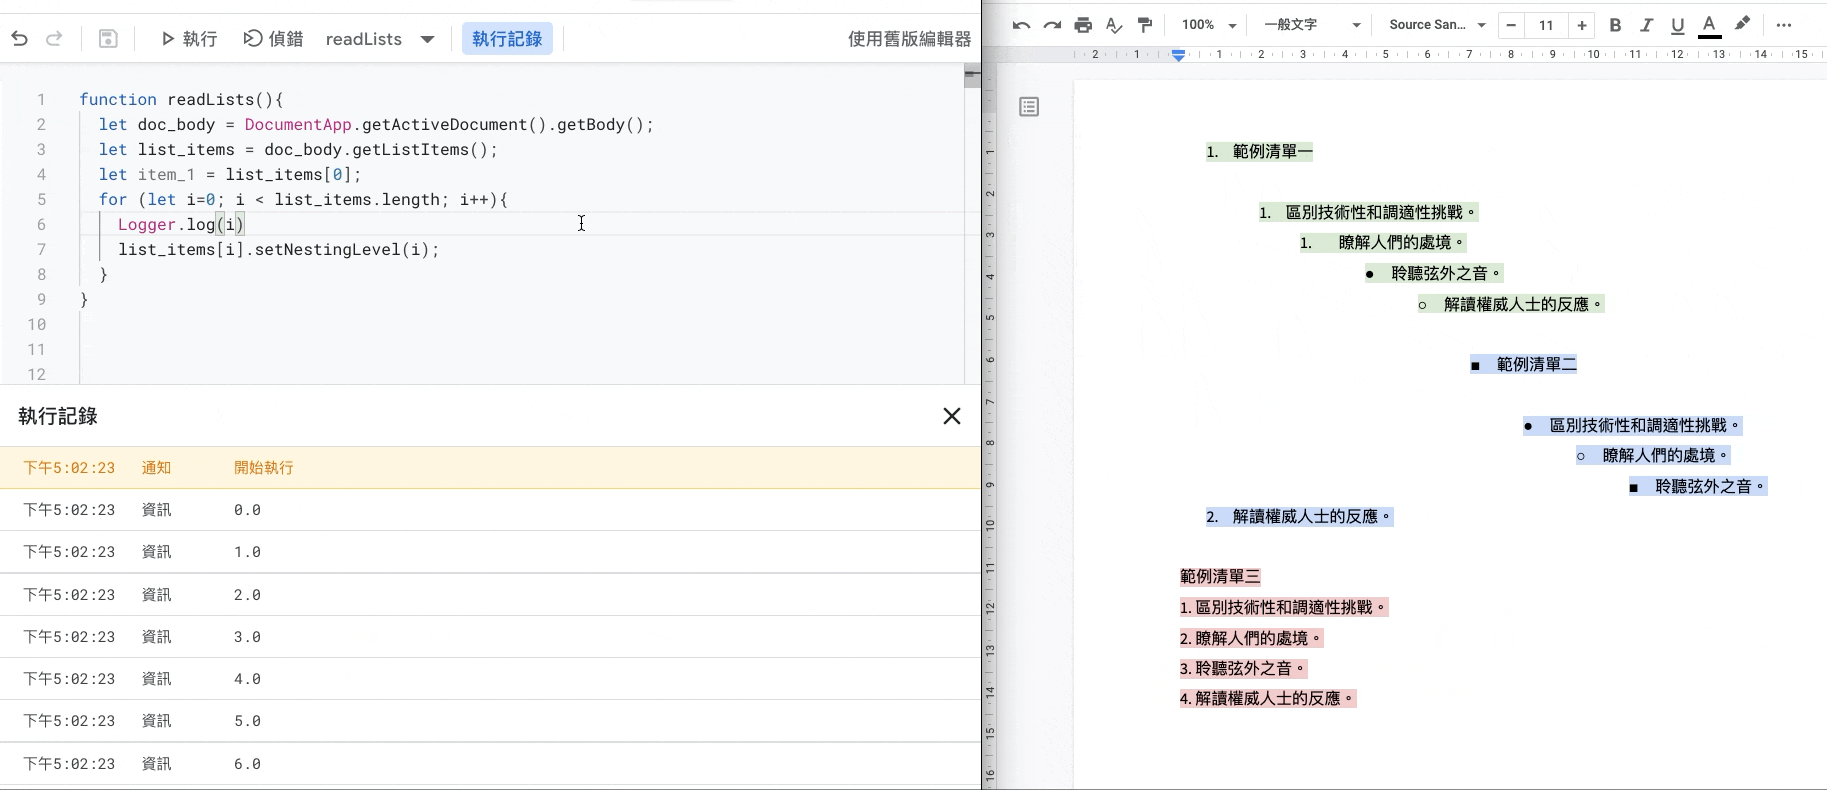
Task: Show the document outline icon
Action: tap(1029, 107)
